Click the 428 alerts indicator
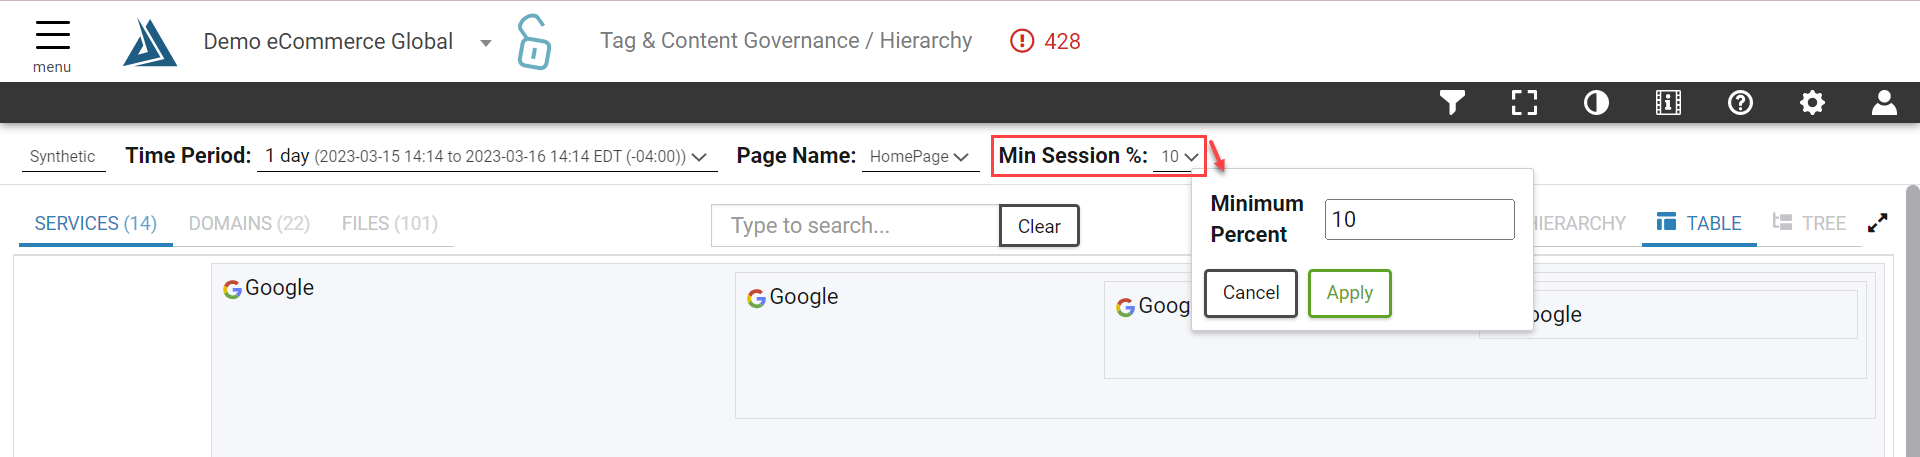The height and width of the screenshot is (457, 1920). (x=1045, y=41)
